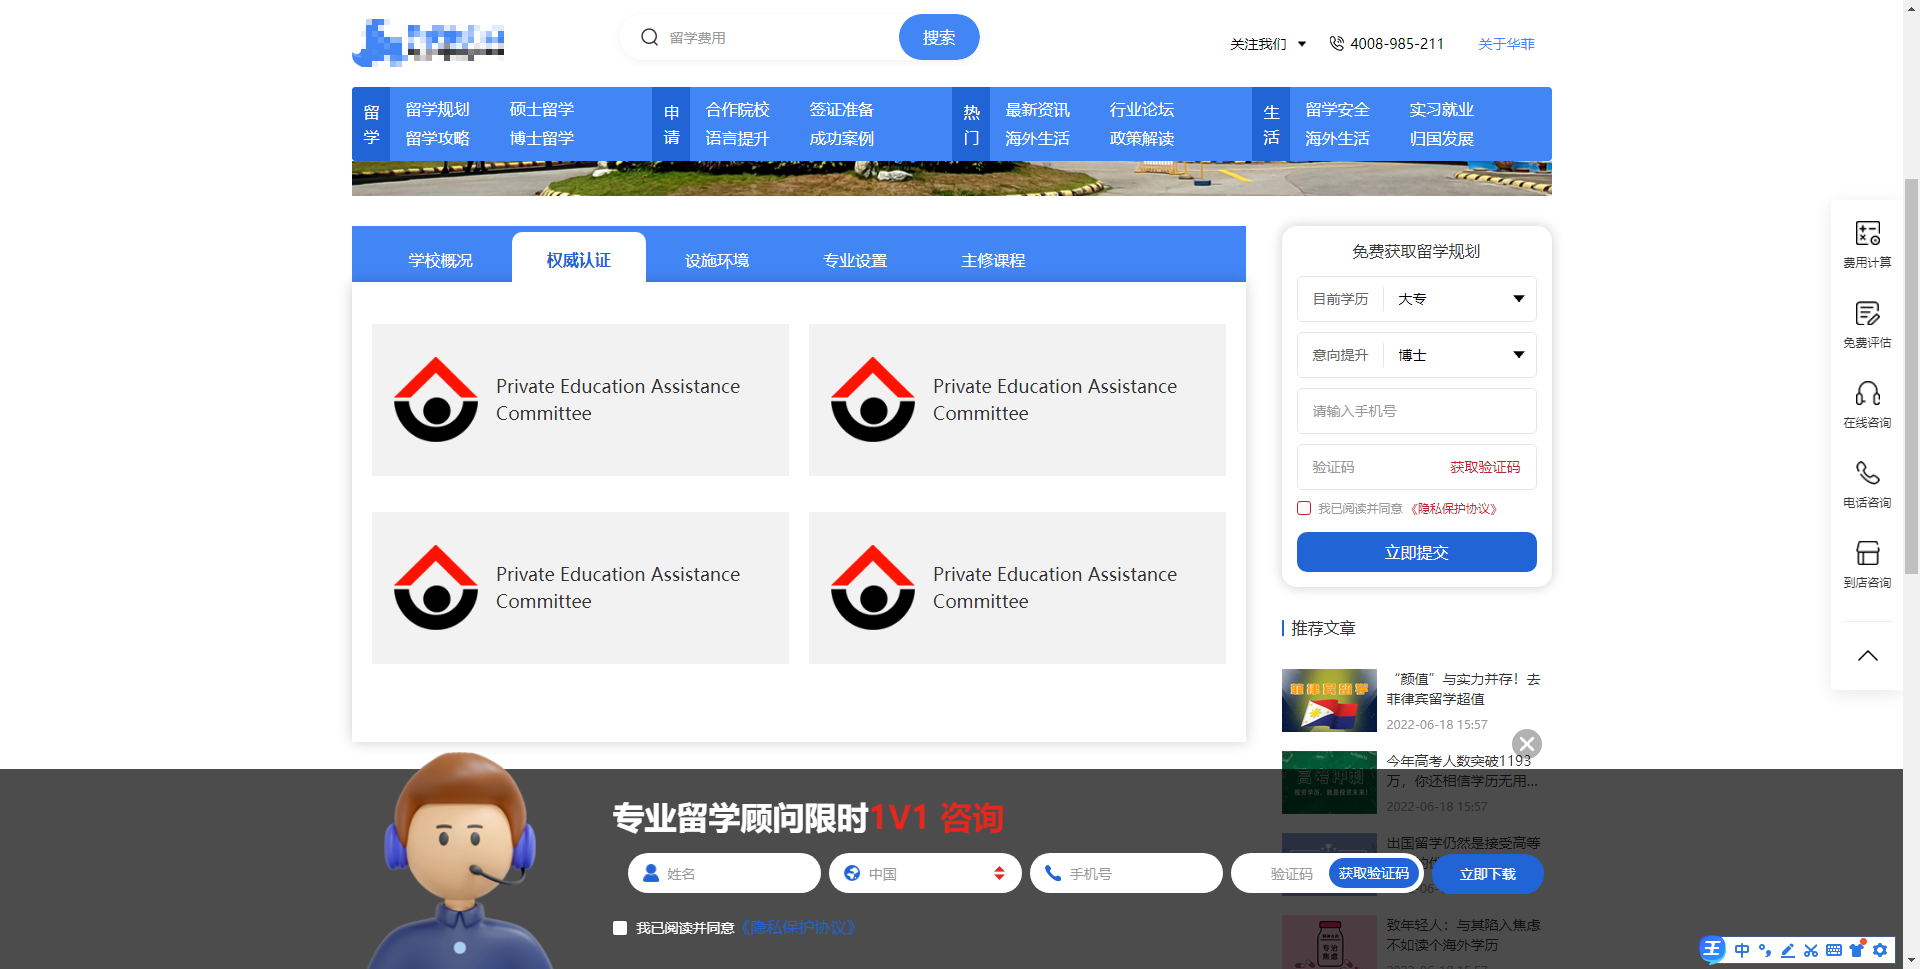Switch to the 主修课程 tab

pyautogui.click(x=993, y=260)
